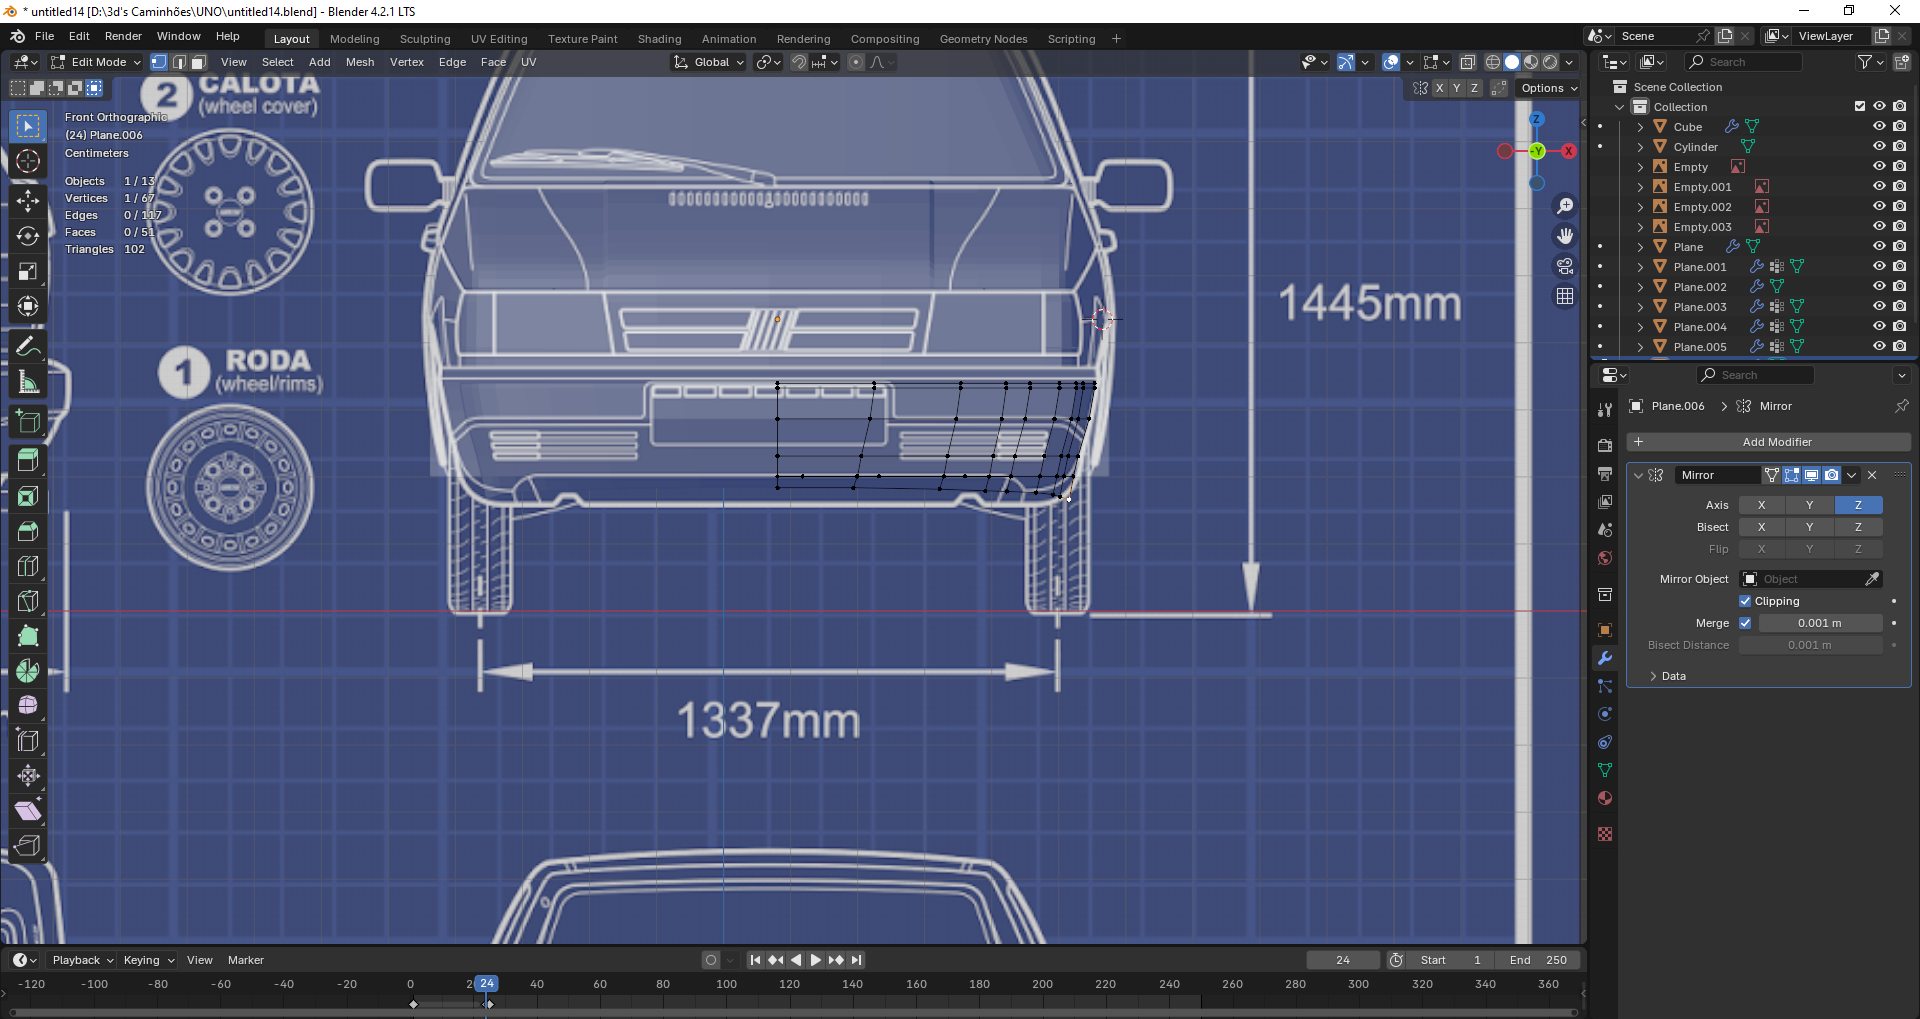Open the Marker menu in timeline
This screenshot has height=1019, width=1920.
point(246,960)
